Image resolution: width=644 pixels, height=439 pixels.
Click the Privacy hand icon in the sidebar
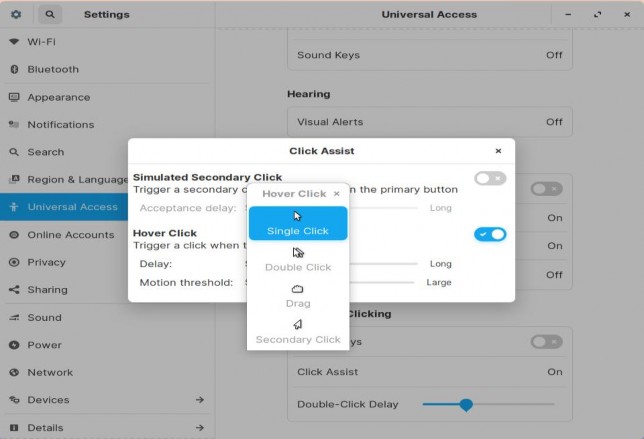click(x=14, y=262)
